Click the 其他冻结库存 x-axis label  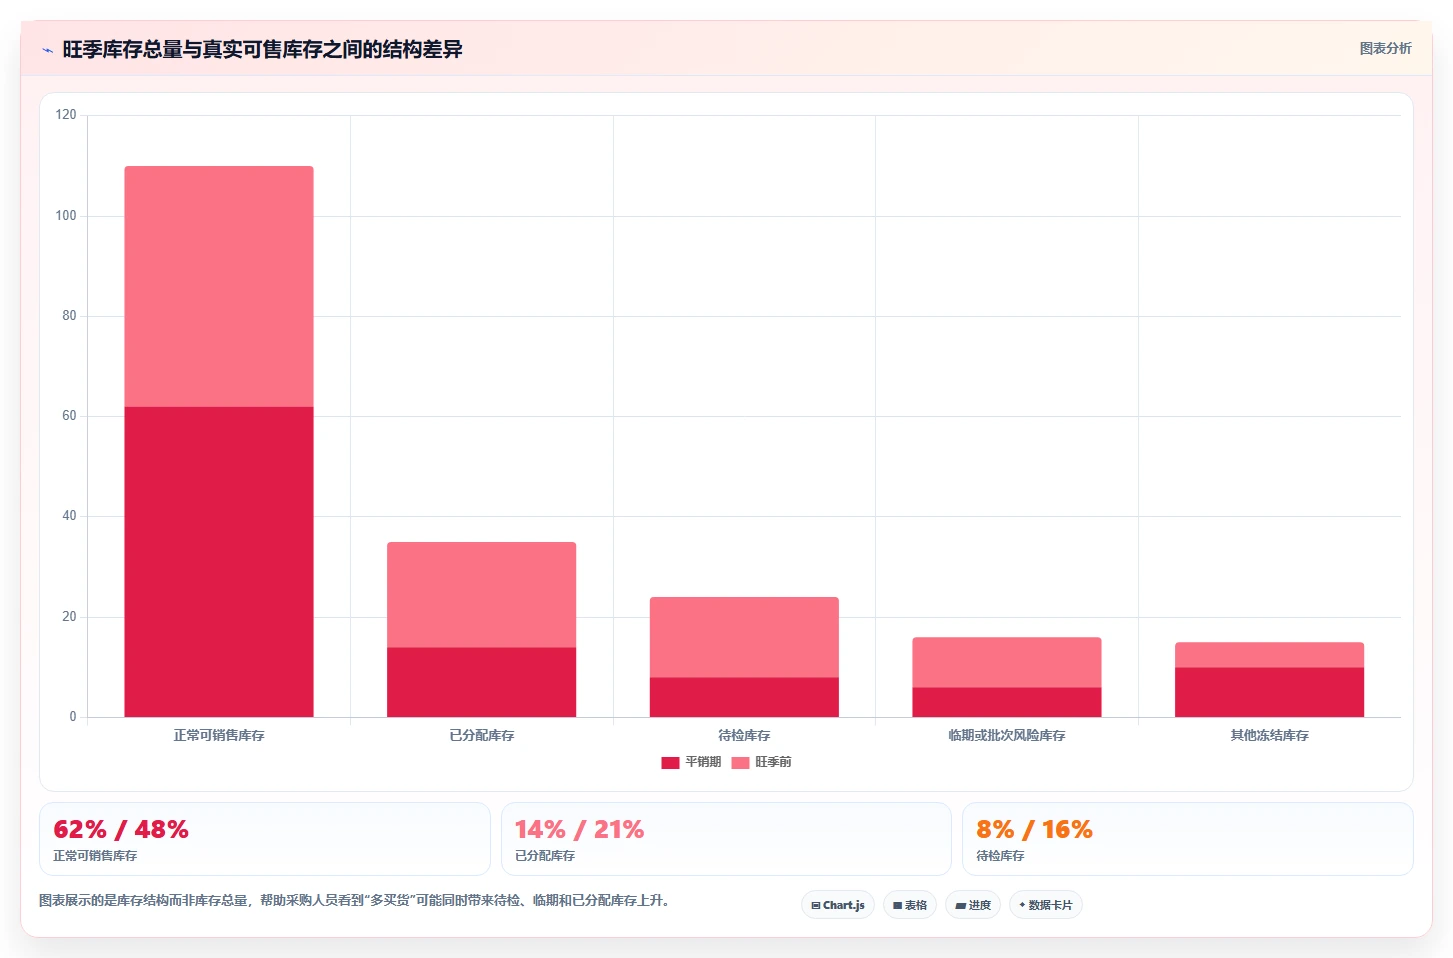click(x=1269, y=735)
